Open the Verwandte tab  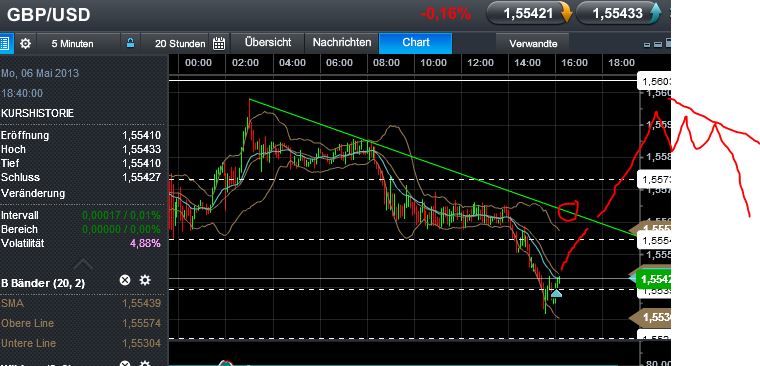[x=533, y=44]
